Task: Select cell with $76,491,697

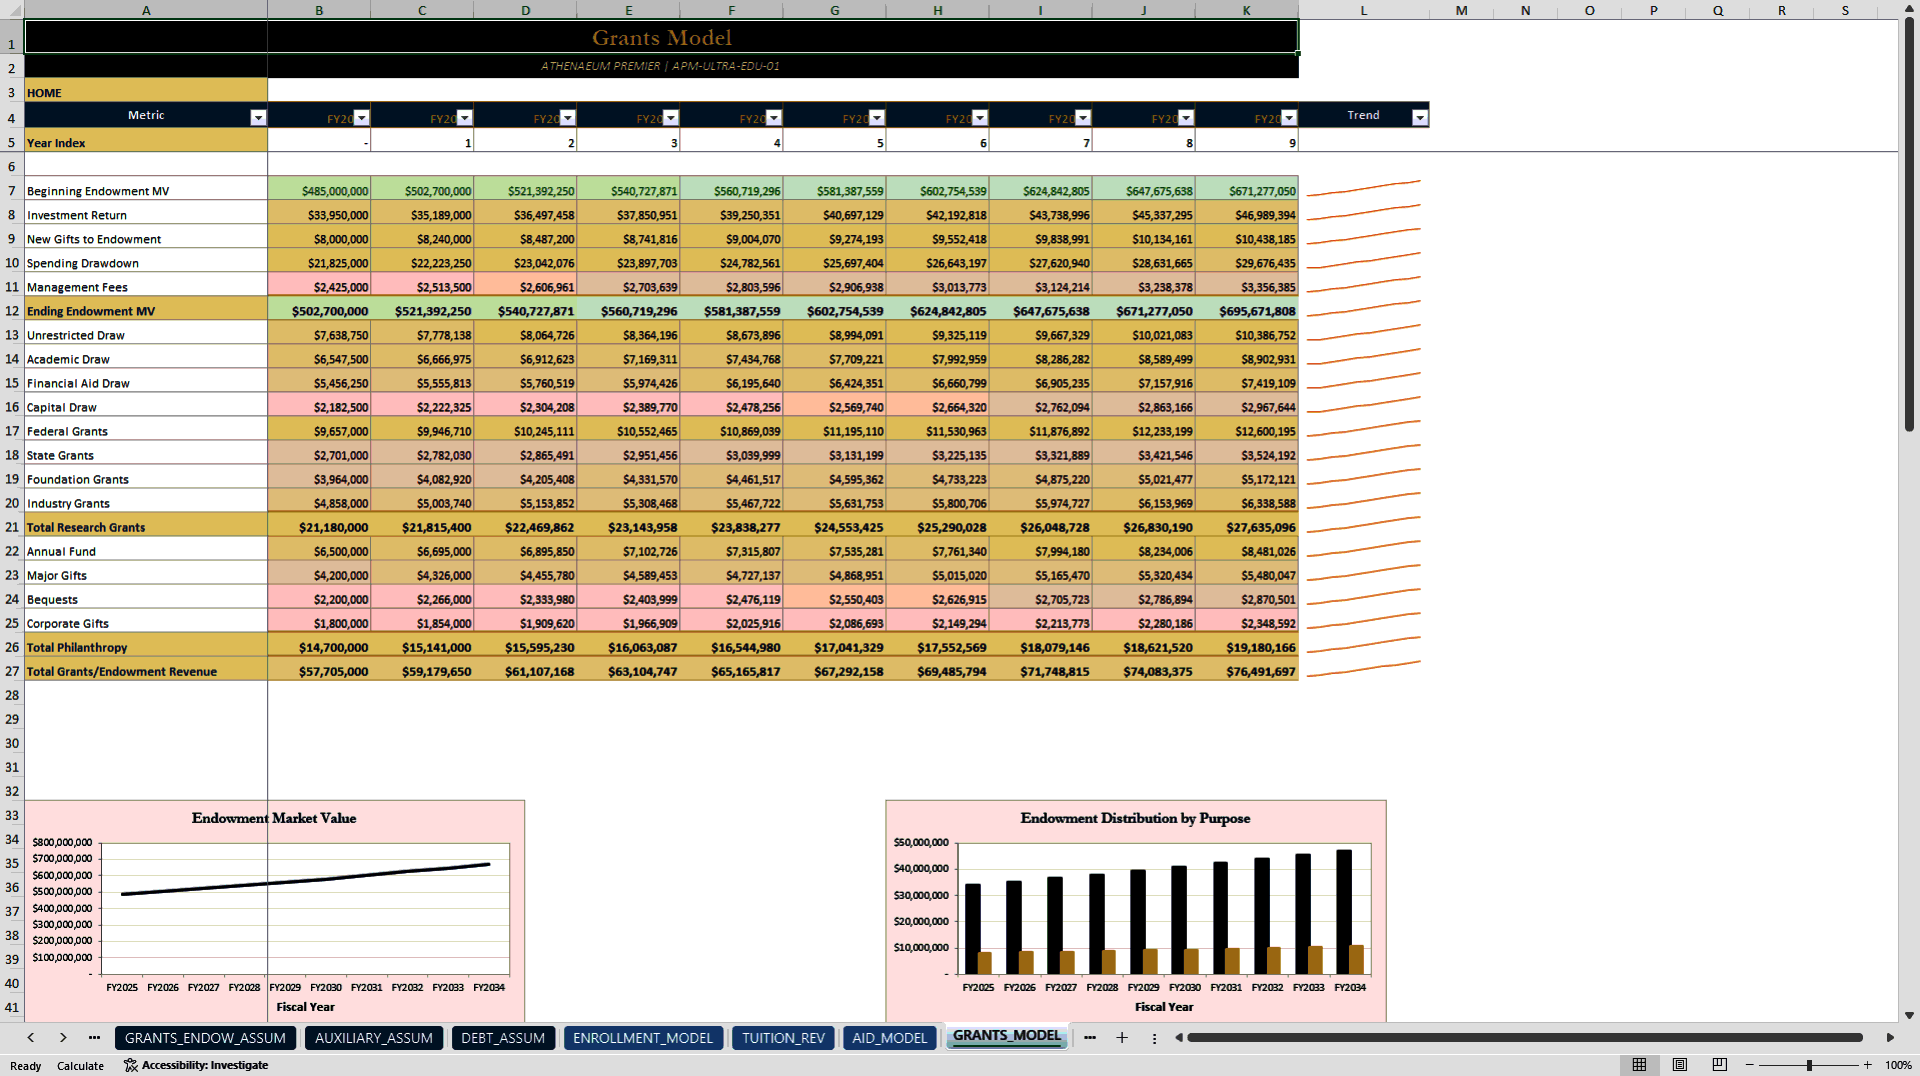Action: (x=1247, y=671)
